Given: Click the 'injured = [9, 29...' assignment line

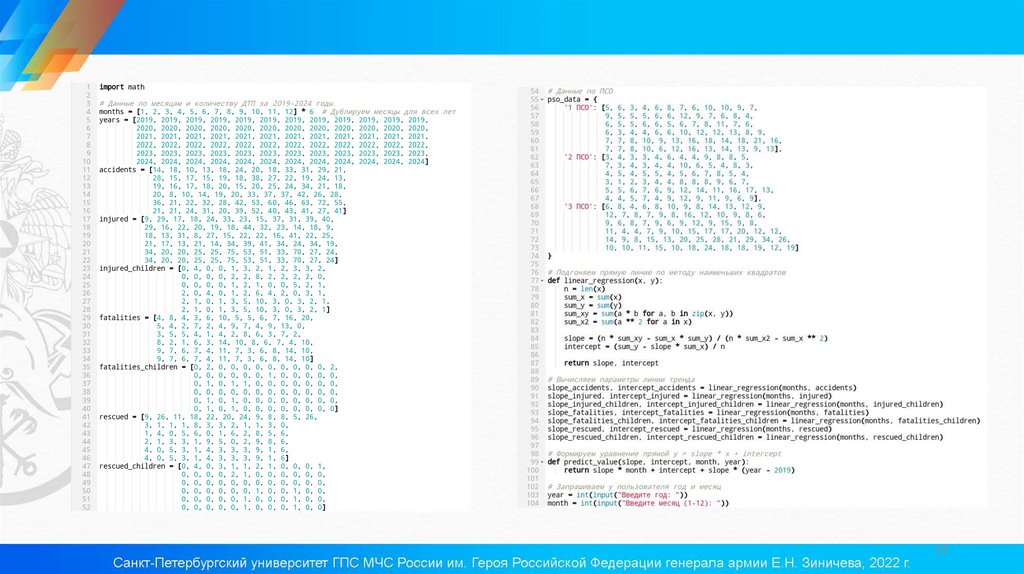Looking at the screenshot, I should 217,219.
